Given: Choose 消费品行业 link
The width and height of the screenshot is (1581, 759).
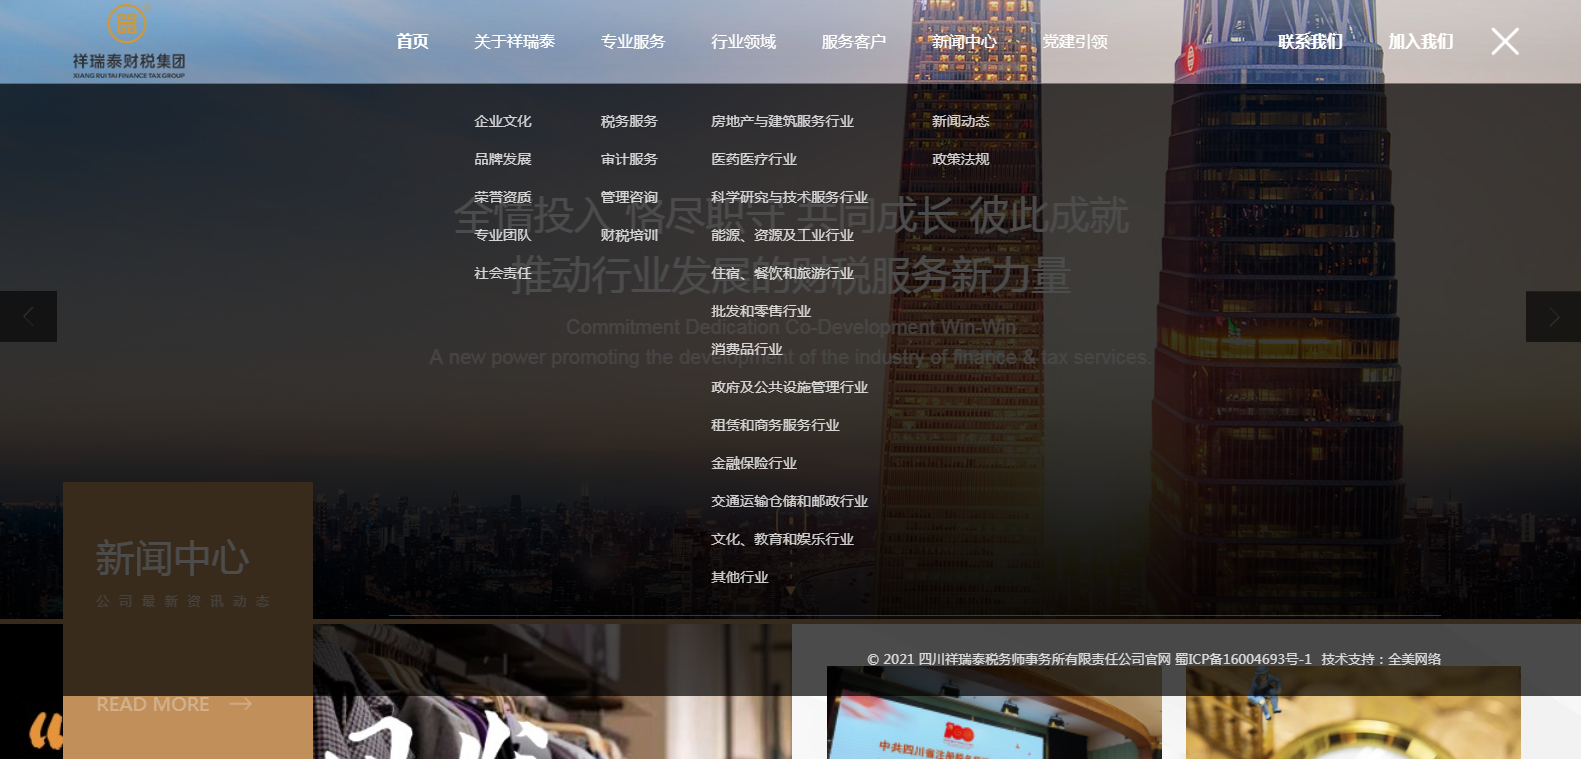Looking at the screenshot, I should 747,349.
